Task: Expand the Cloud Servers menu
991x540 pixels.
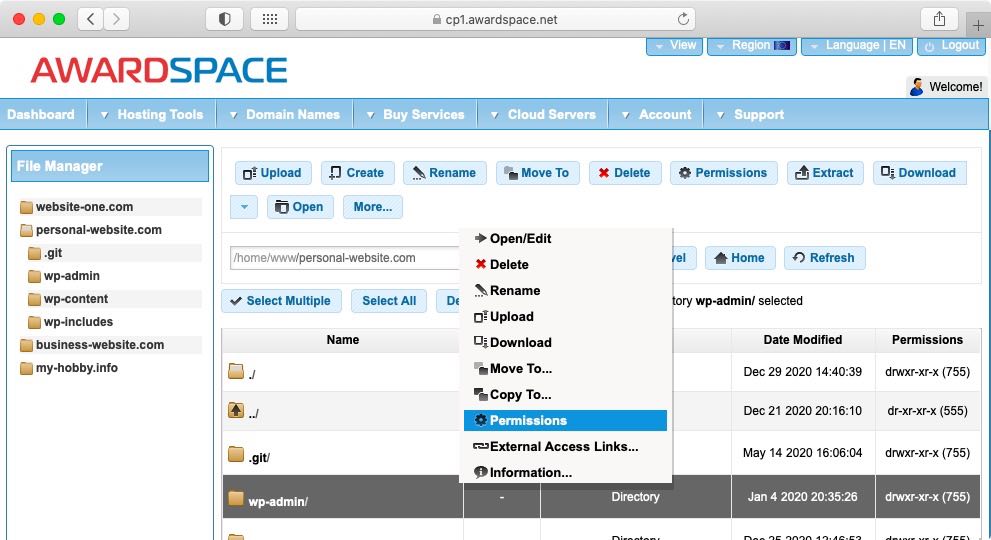Action: (544, 114)
